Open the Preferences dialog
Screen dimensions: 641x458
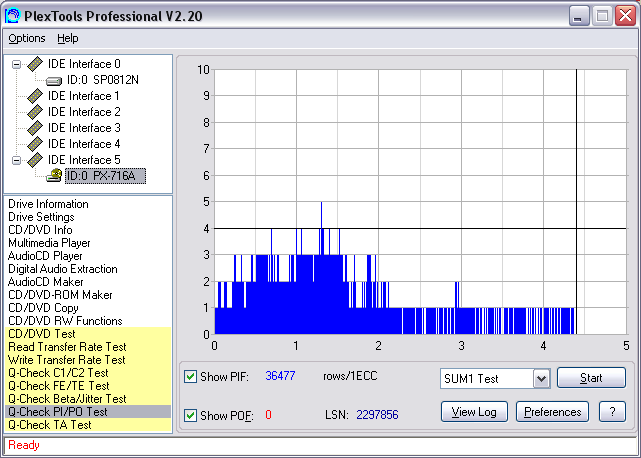[x=552, y=412]
